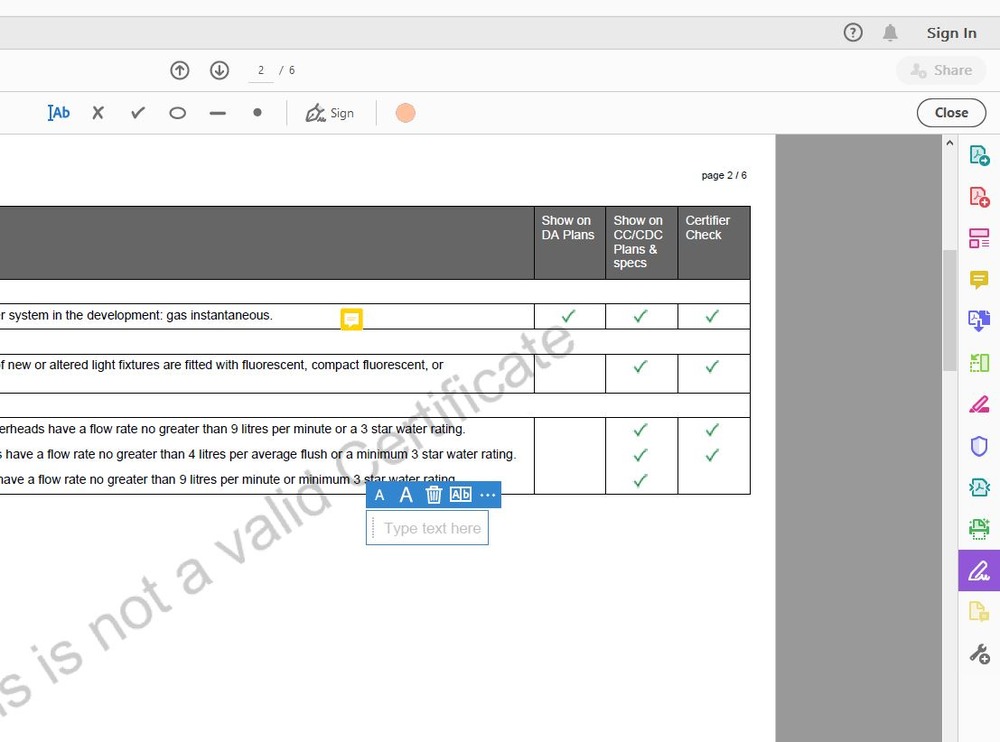Open the orange color picker swatch
This screenshot has width=1000, height=742.
[405, 113]
